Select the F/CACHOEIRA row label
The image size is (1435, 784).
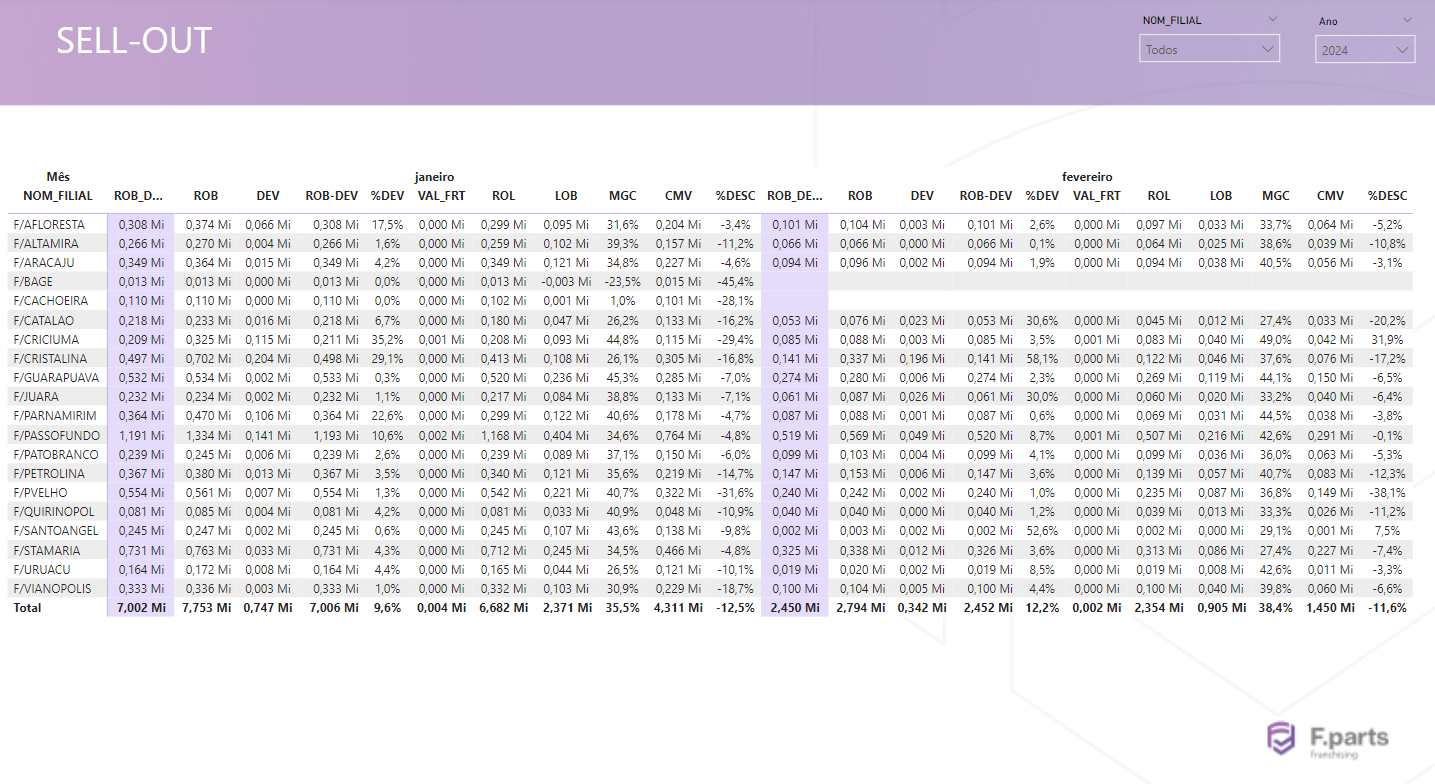click(x=50, y=301)
